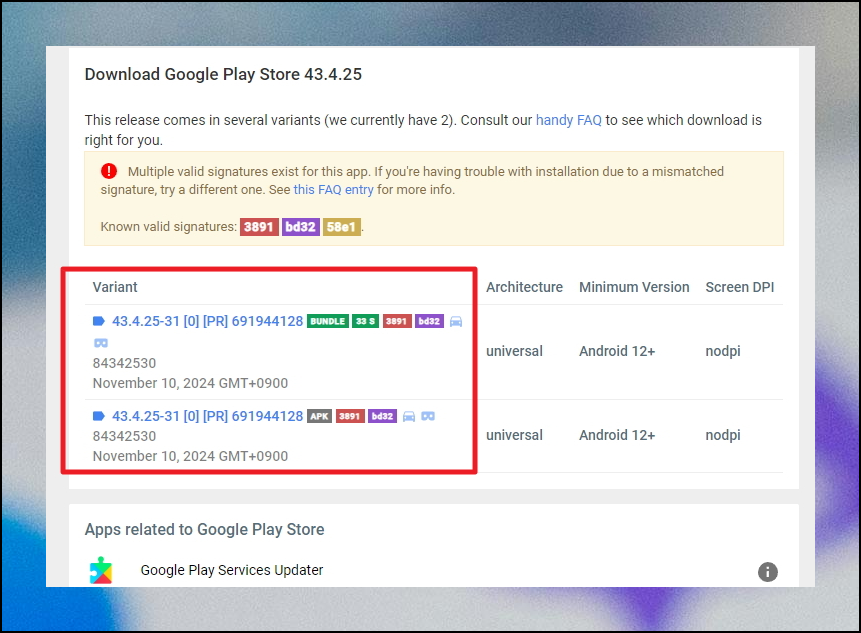
Task: Click the red warning exclamation icon
Action: (x=109, y=171)
